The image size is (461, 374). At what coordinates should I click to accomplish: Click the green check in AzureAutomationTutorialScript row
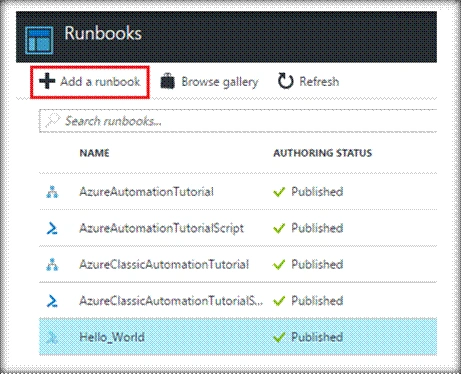pos(279,228)
